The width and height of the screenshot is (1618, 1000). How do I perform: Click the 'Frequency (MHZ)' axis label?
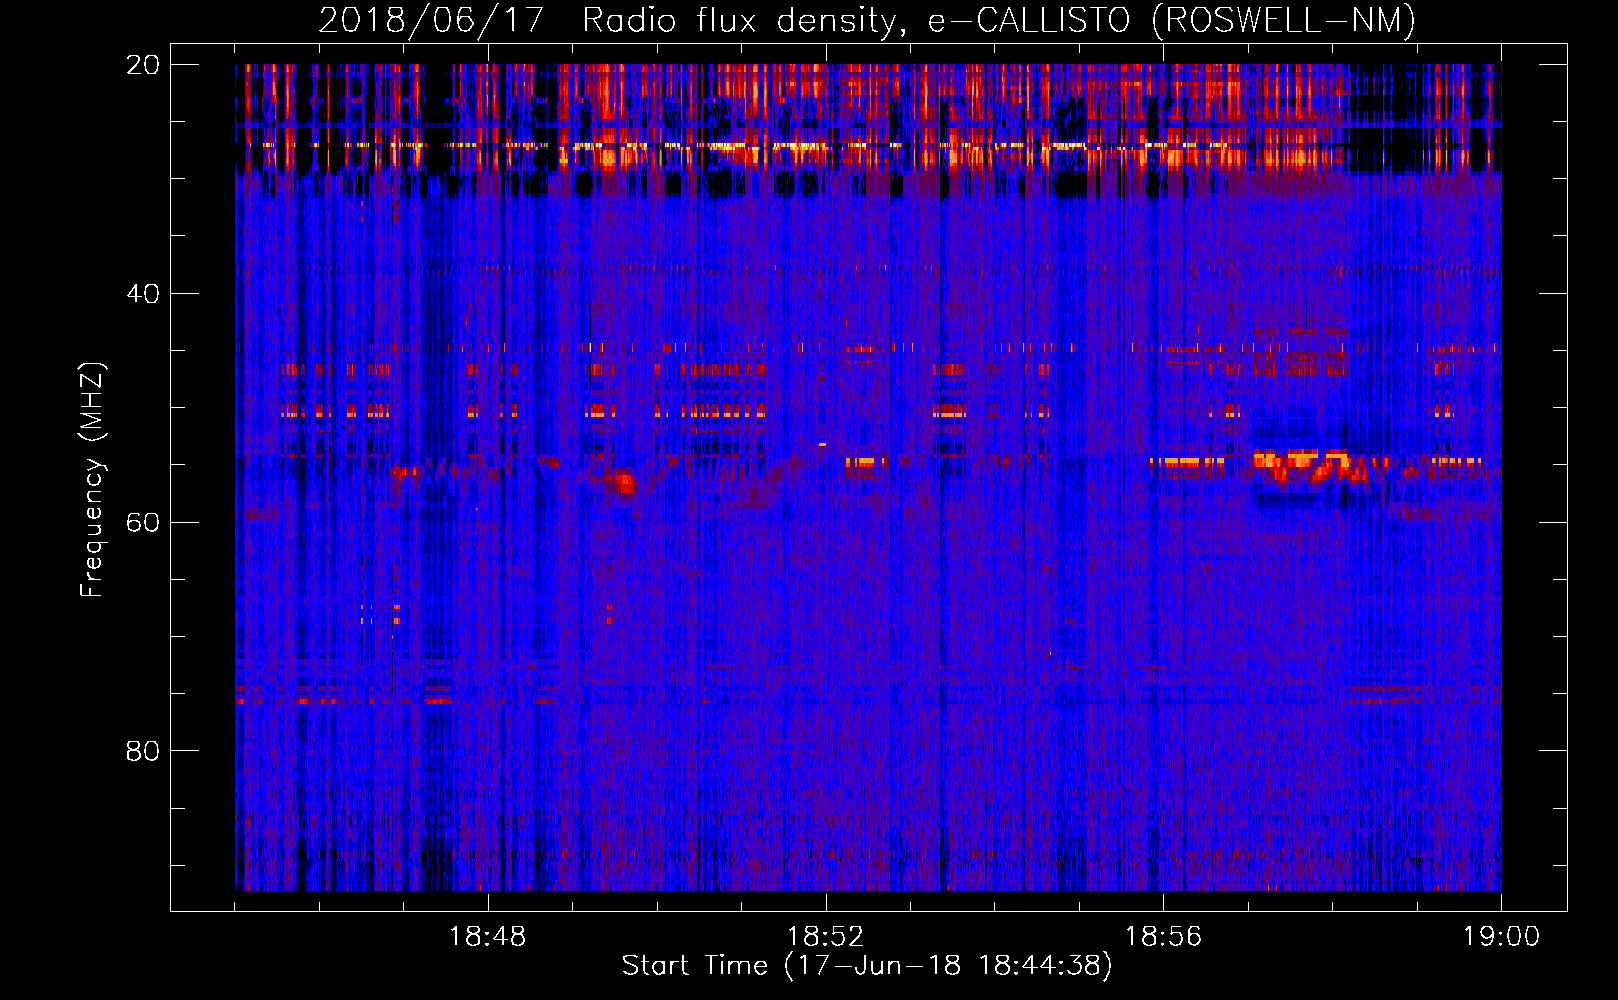click(x=93, y=479)
